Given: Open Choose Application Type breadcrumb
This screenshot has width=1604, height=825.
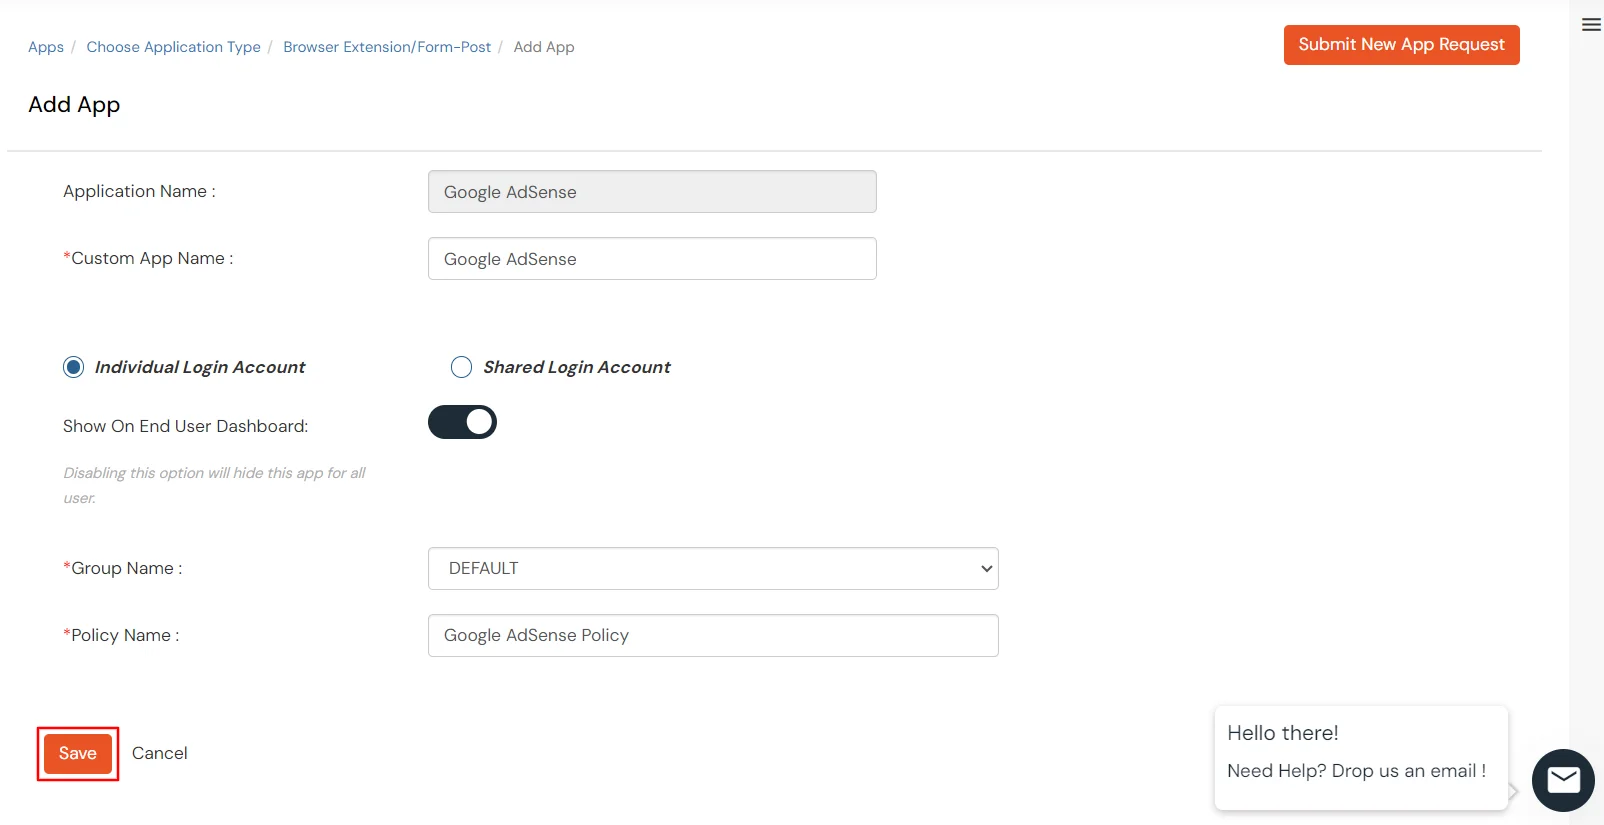Looking at the screenshot, I should coord(173,47).
